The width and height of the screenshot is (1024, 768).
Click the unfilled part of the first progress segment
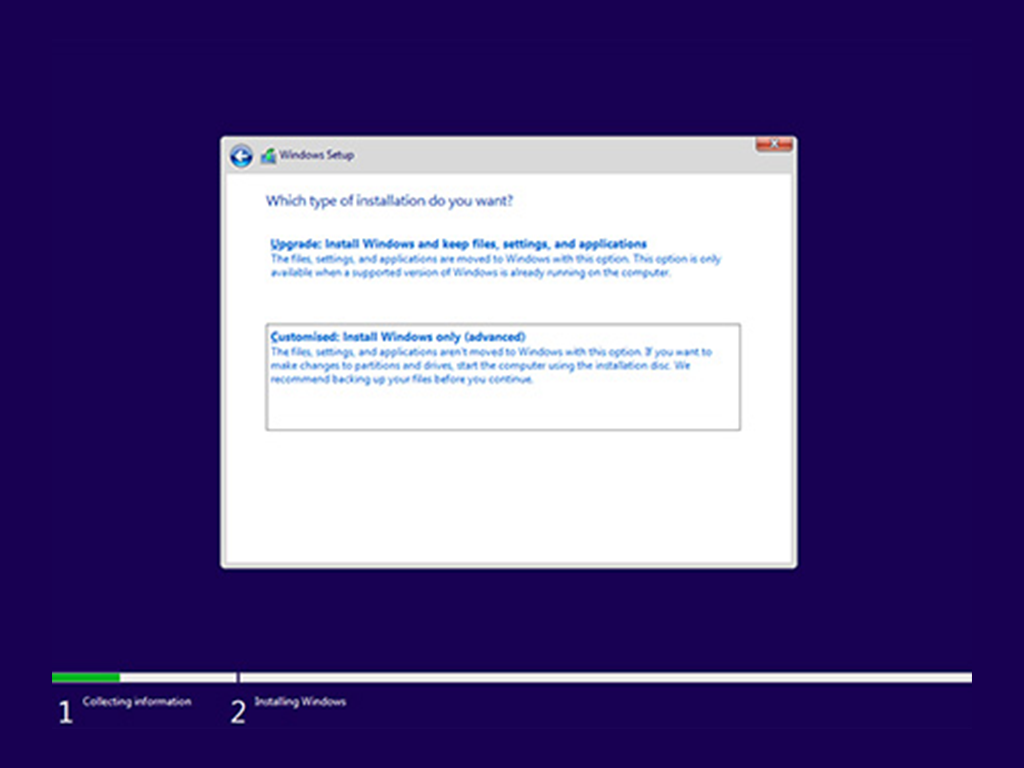pos(177,678)
